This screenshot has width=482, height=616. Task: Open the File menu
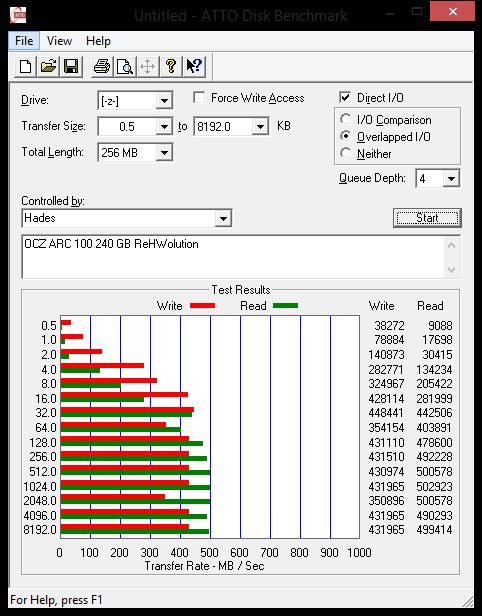pyautogui.click(x=24, y=41)
